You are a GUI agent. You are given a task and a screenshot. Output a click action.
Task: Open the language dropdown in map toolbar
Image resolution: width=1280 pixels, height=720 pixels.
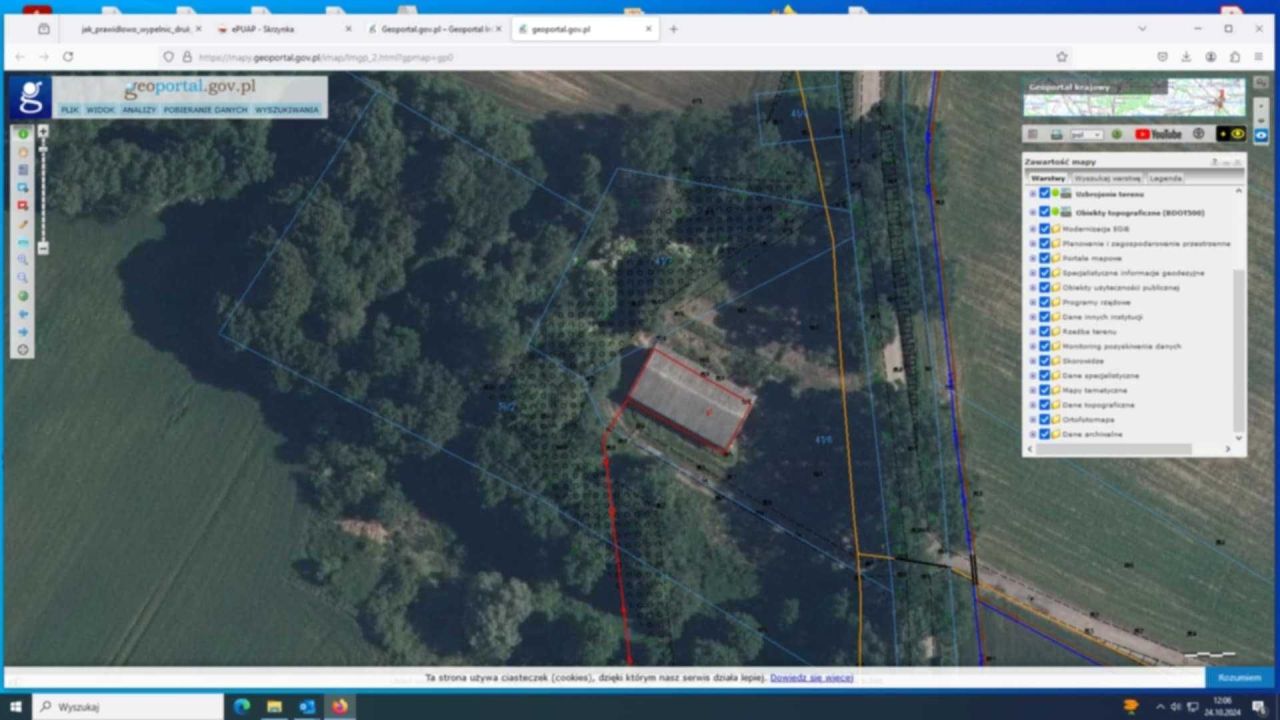point(1086,134)
